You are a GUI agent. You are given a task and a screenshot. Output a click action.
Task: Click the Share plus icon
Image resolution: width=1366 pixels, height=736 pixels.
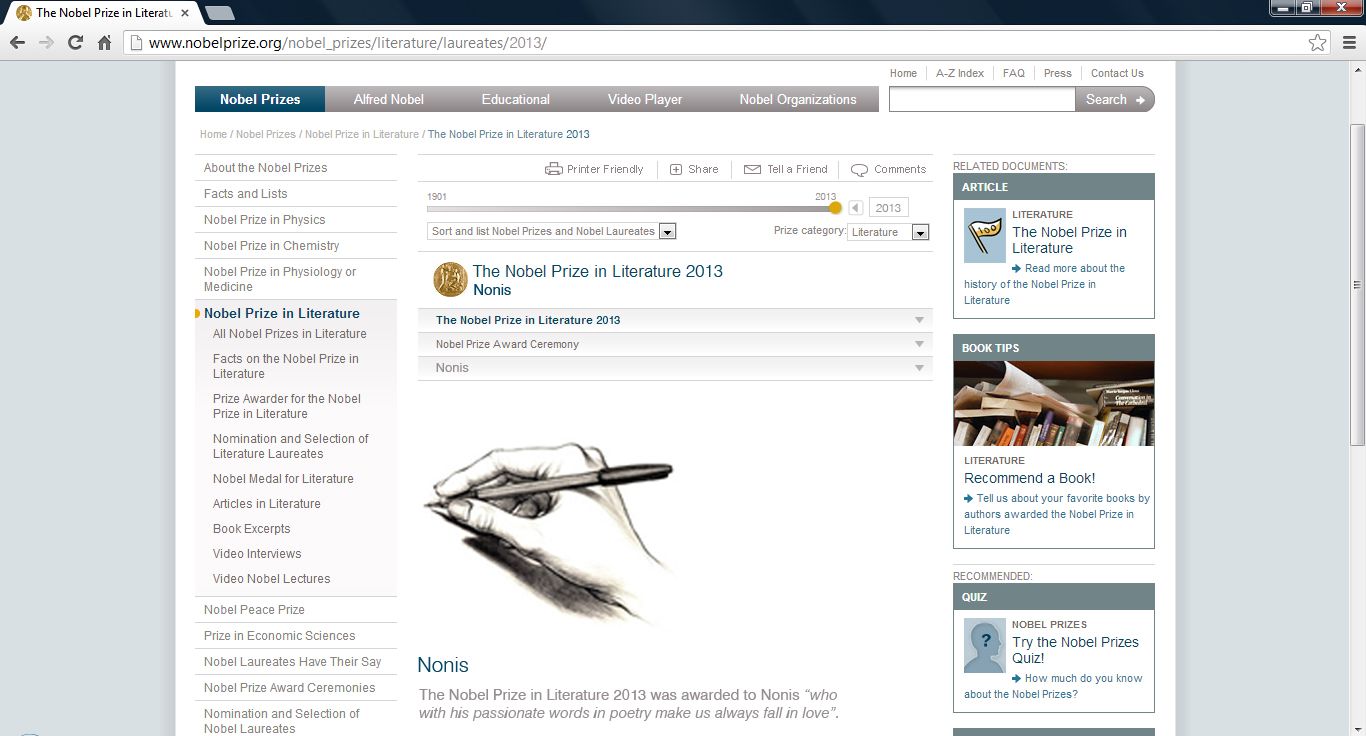[676, 169]
